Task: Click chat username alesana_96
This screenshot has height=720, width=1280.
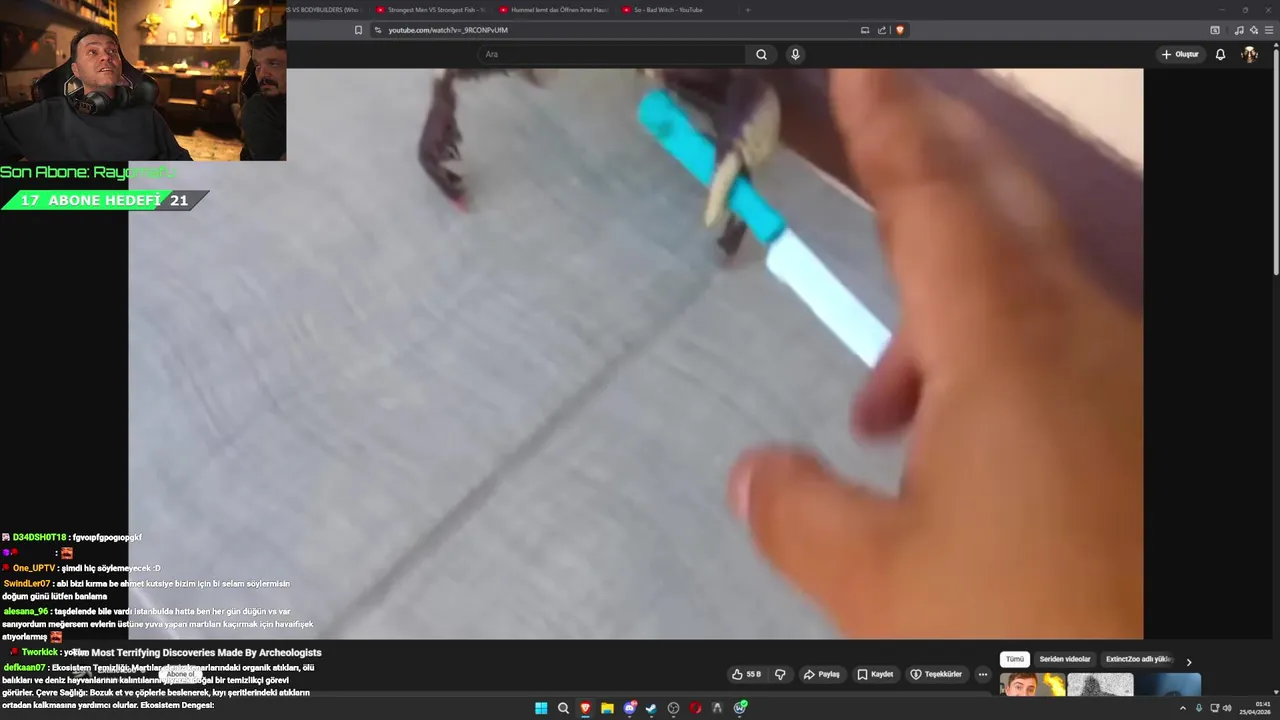Action: pyautogui.click(x=26, y=611)
